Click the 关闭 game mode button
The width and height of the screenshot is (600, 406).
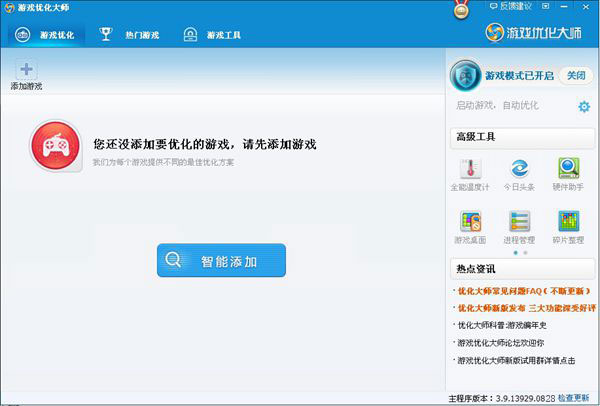576,76
